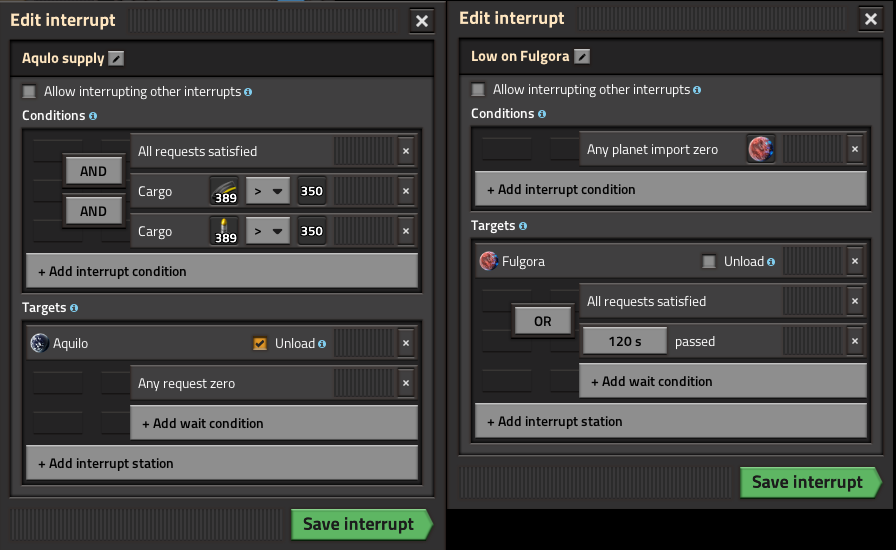This screenshot has width=896, height=550.
Task: Uncheck Unload for the Aquilo target
Action: [260, 344]
